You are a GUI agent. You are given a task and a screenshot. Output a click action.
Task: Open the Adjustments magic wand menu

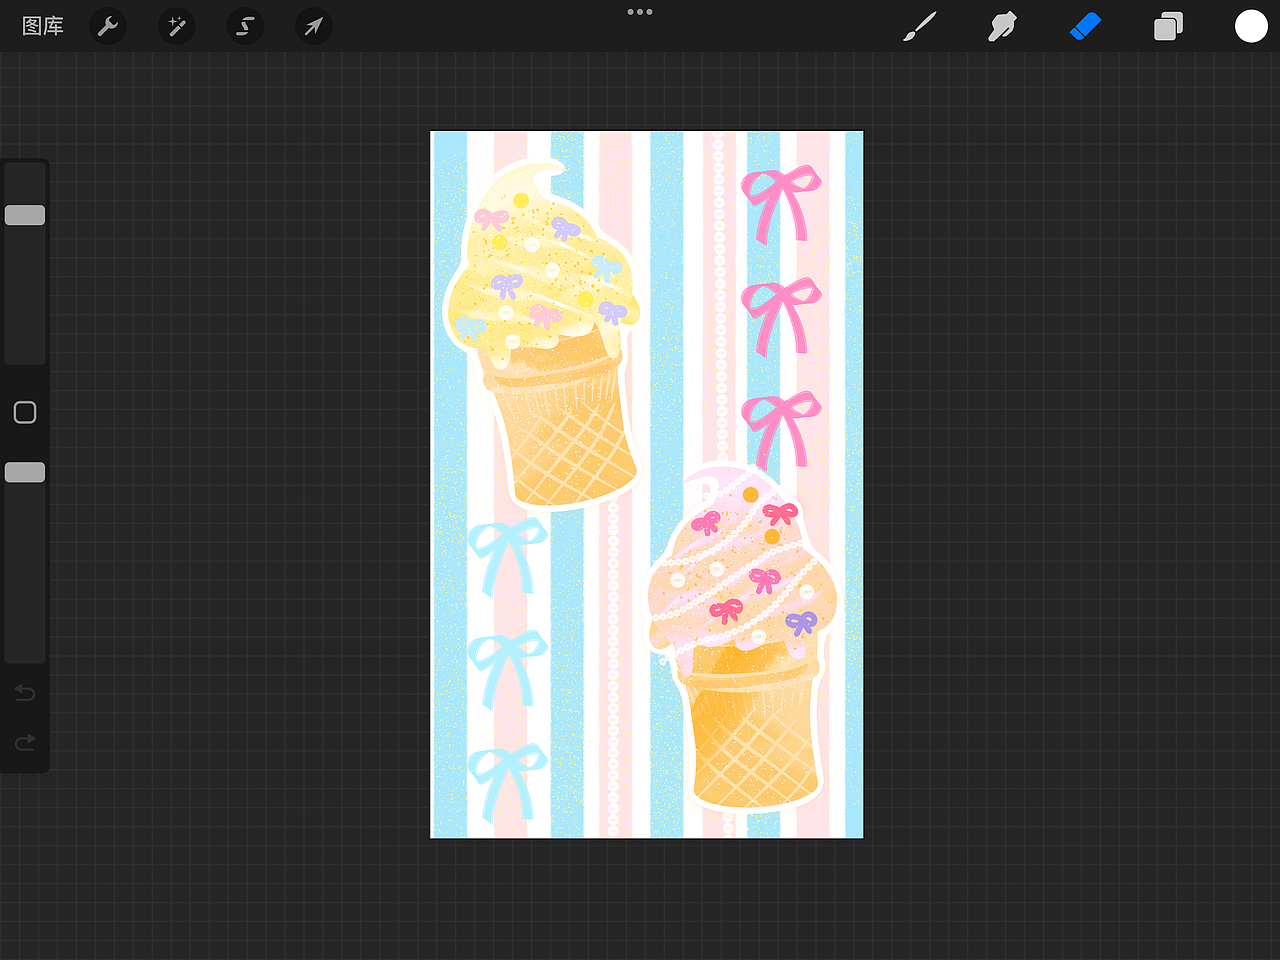pyautogui.click(x=177, y=26)
